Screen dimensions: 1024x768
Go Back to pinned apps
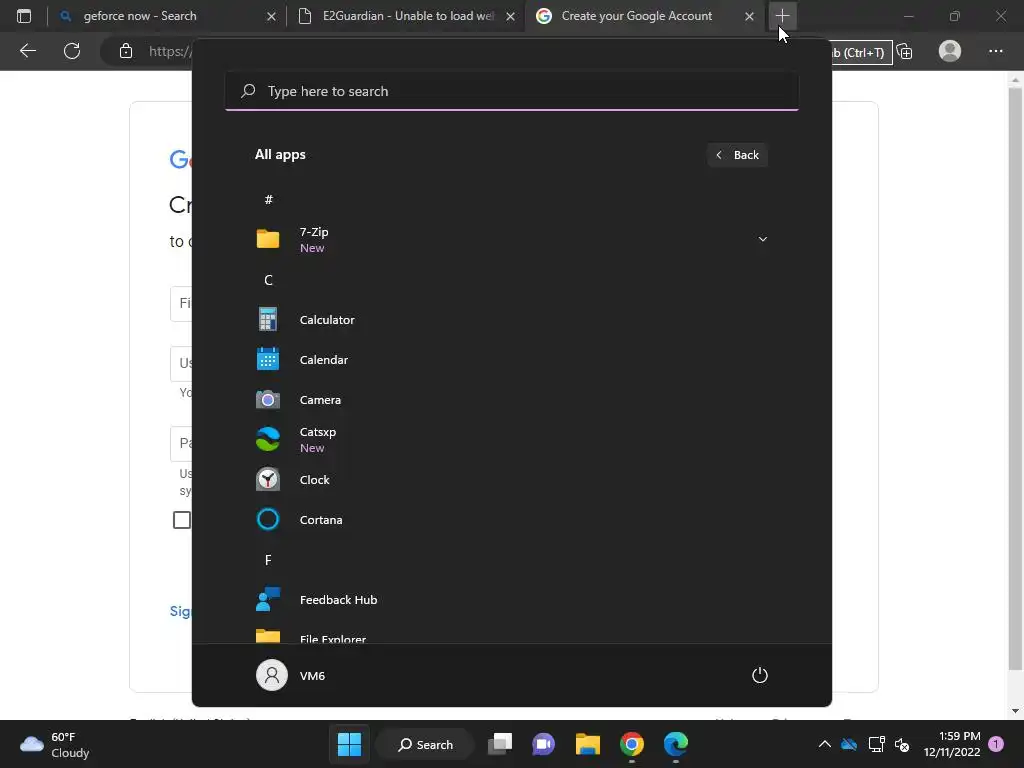(737, 155)
